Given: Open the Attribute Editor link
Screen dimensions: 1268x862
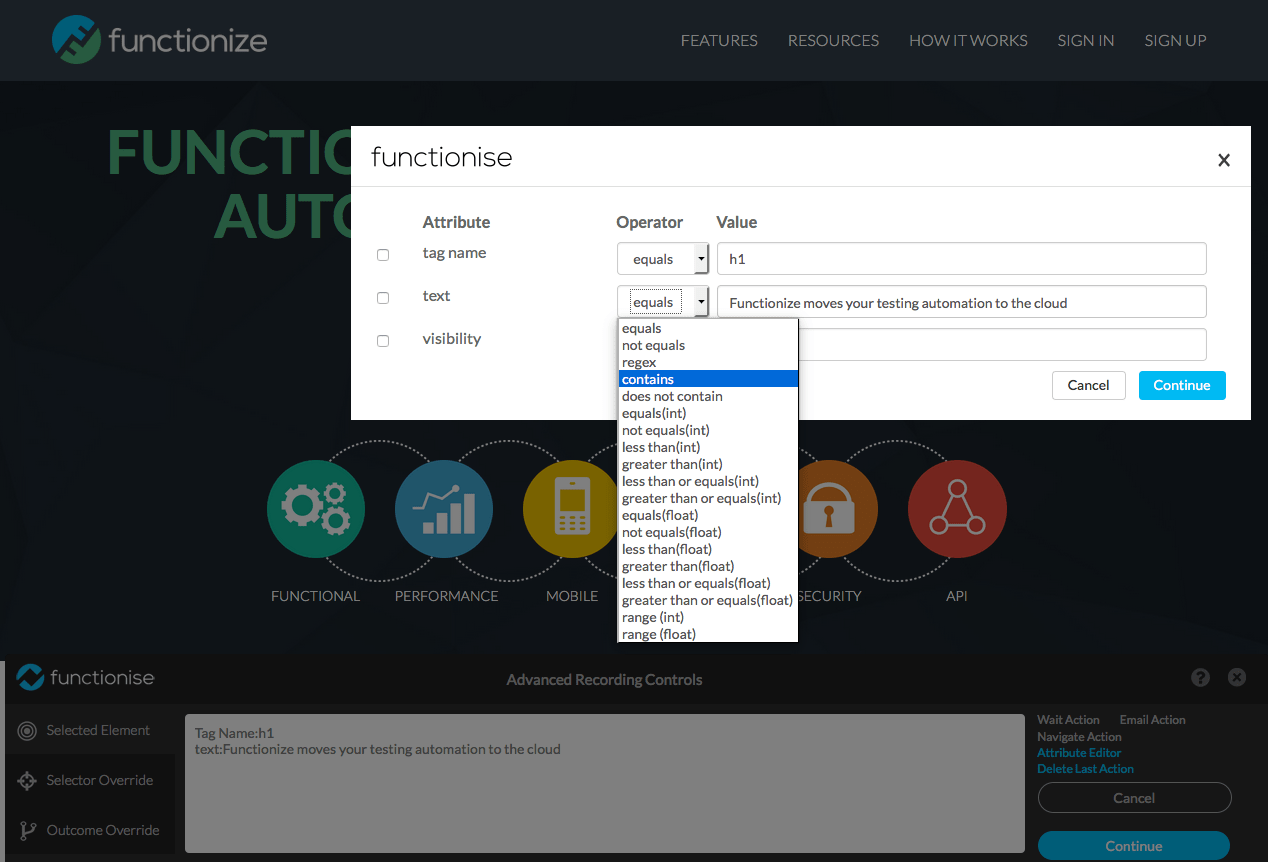Looking at the screenshot, I should point(1079,753).
